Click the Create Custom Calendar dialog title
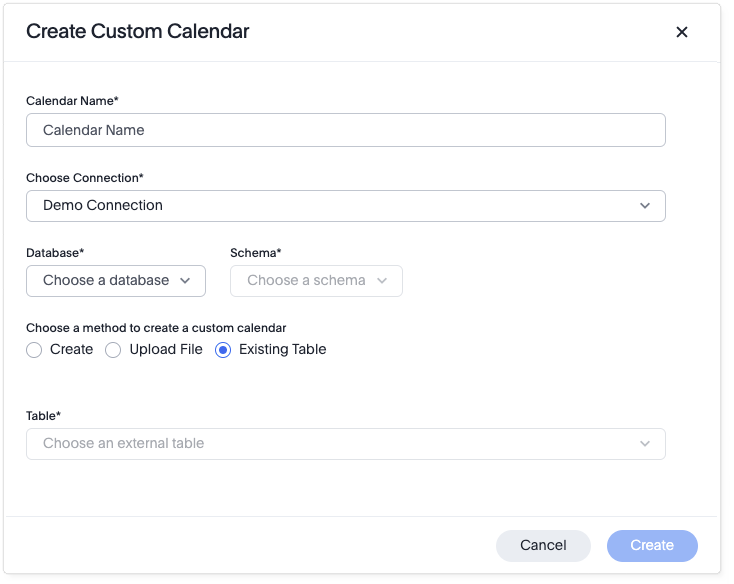Image resolution: width=734 pixels, height=584 pixels. [x=138, y=32]
